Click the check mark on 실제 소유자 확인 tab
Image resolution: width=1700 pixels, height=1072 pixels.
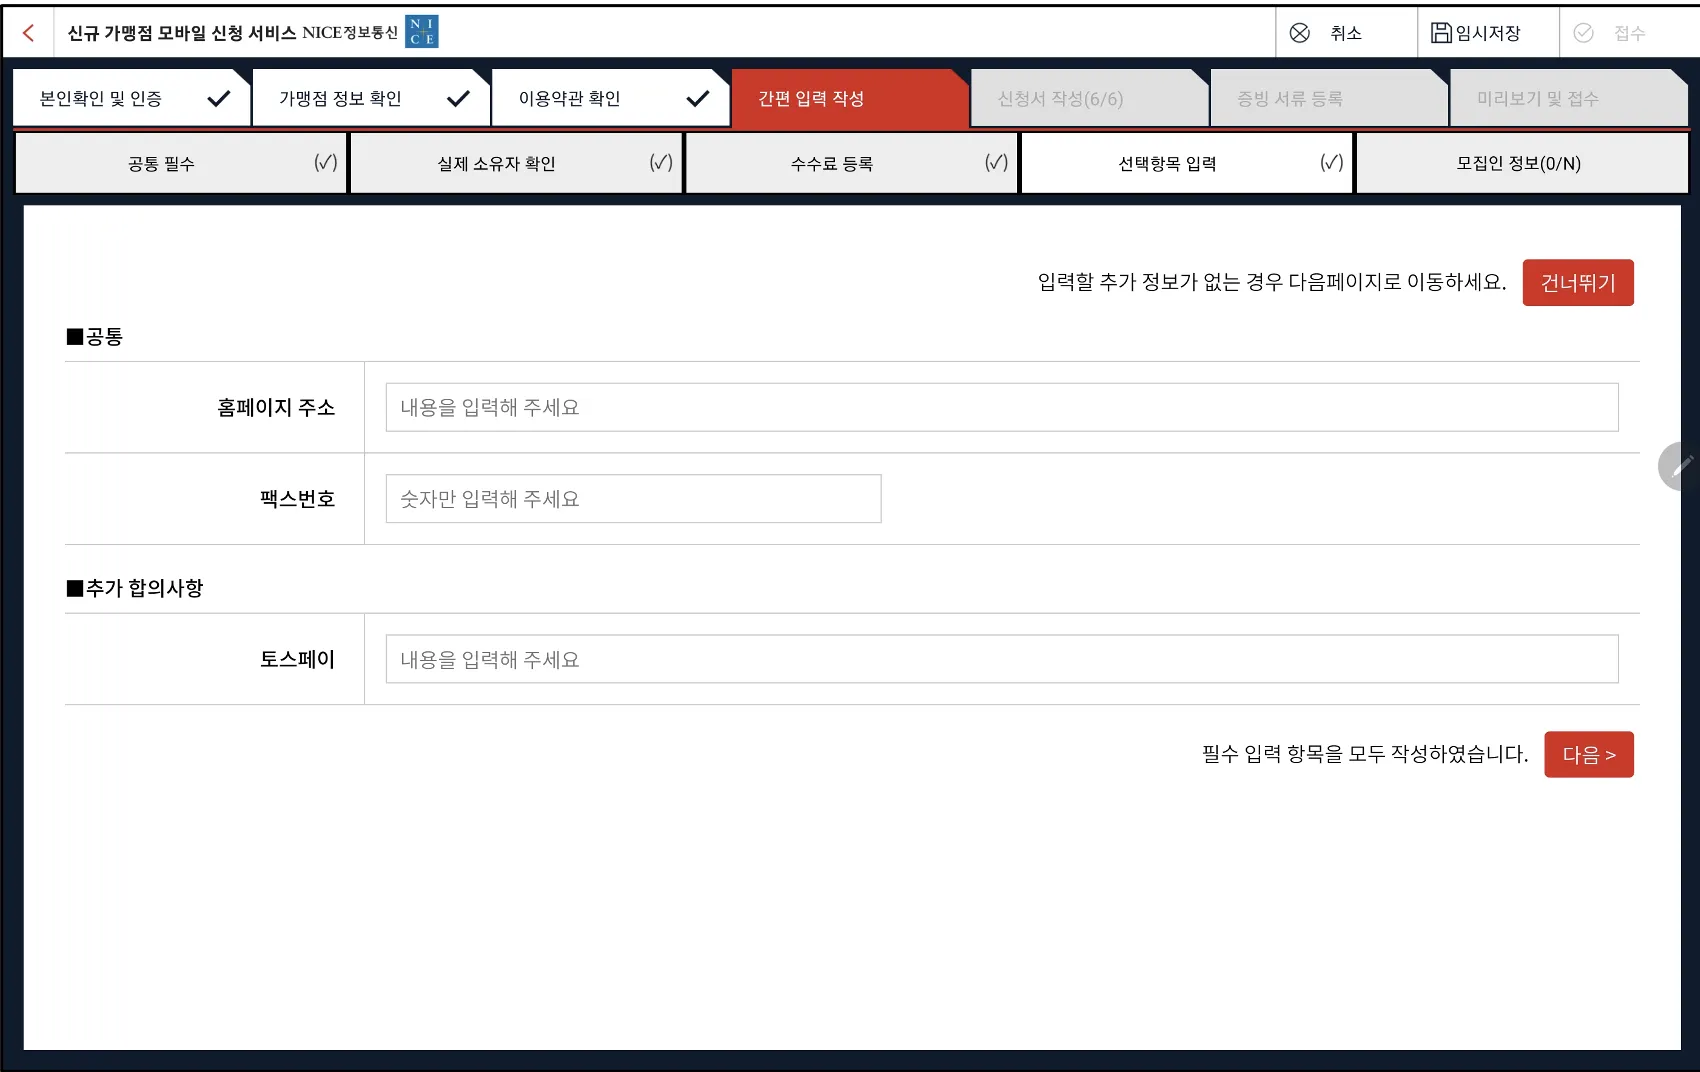click(660, 163)
